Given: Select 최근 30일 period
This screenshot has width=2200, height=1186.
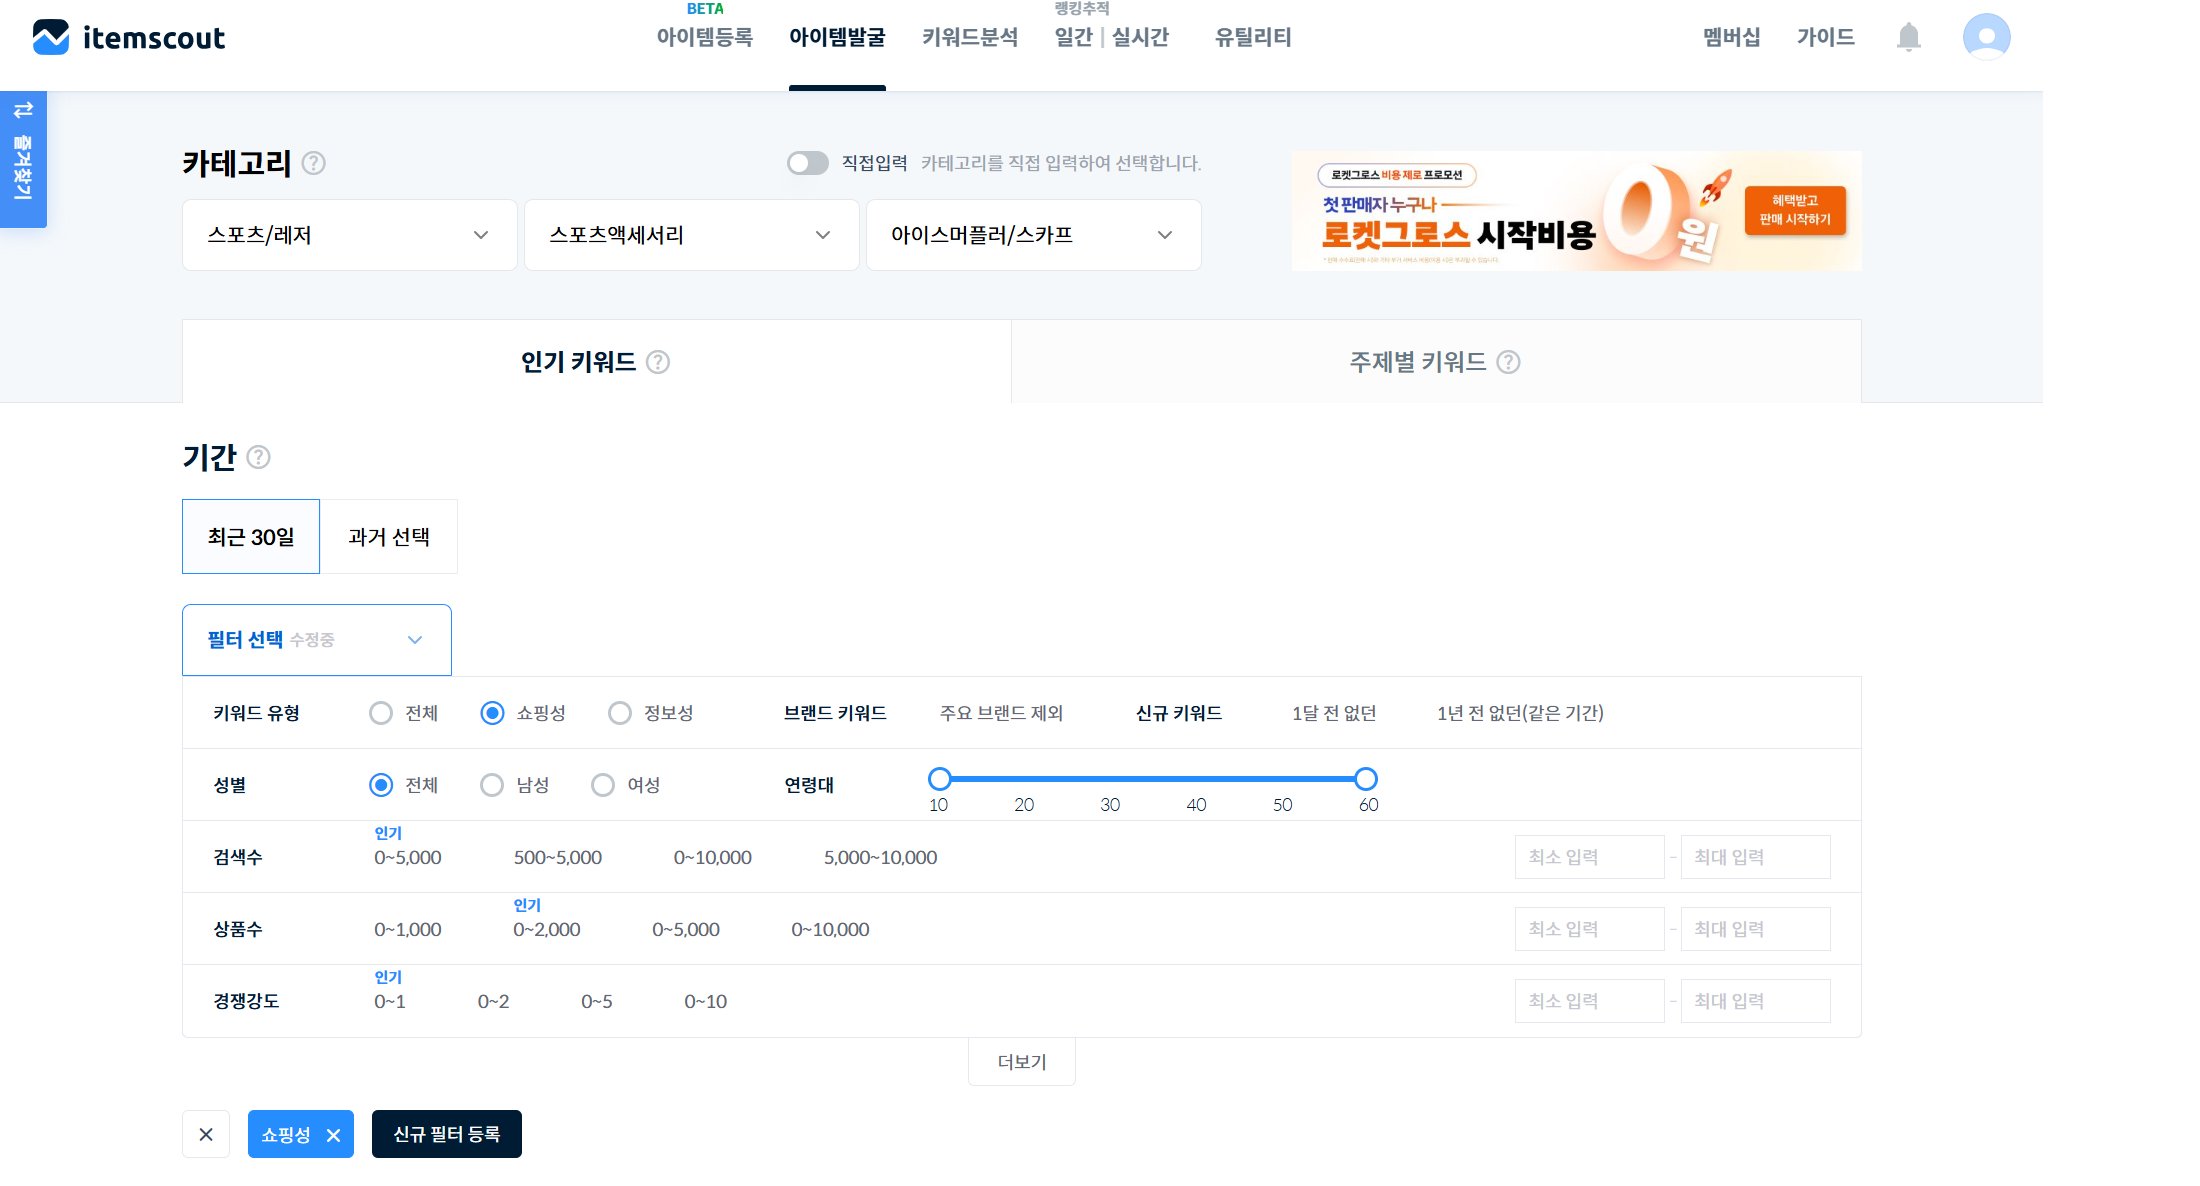Looking at the screenshot, I should tap(251, 537).
